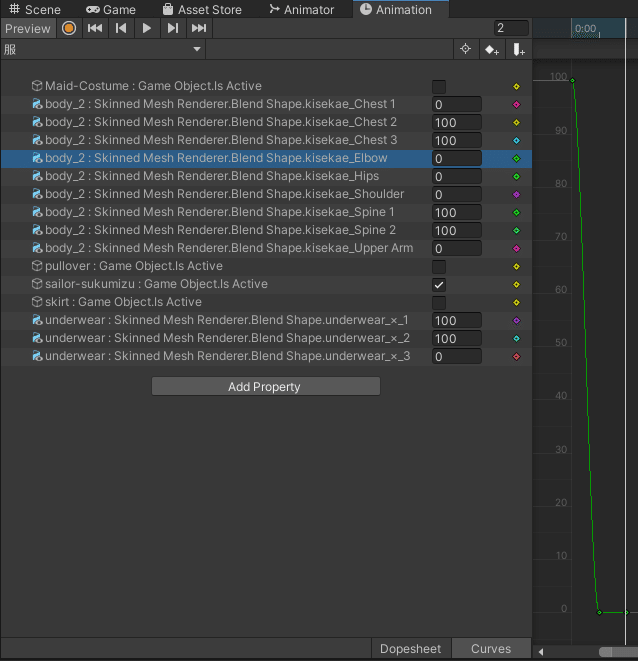This screenshot has height=661, width=638.
Task: Click keyframe diamond for underwear_x_1
Action: point(516,320)
